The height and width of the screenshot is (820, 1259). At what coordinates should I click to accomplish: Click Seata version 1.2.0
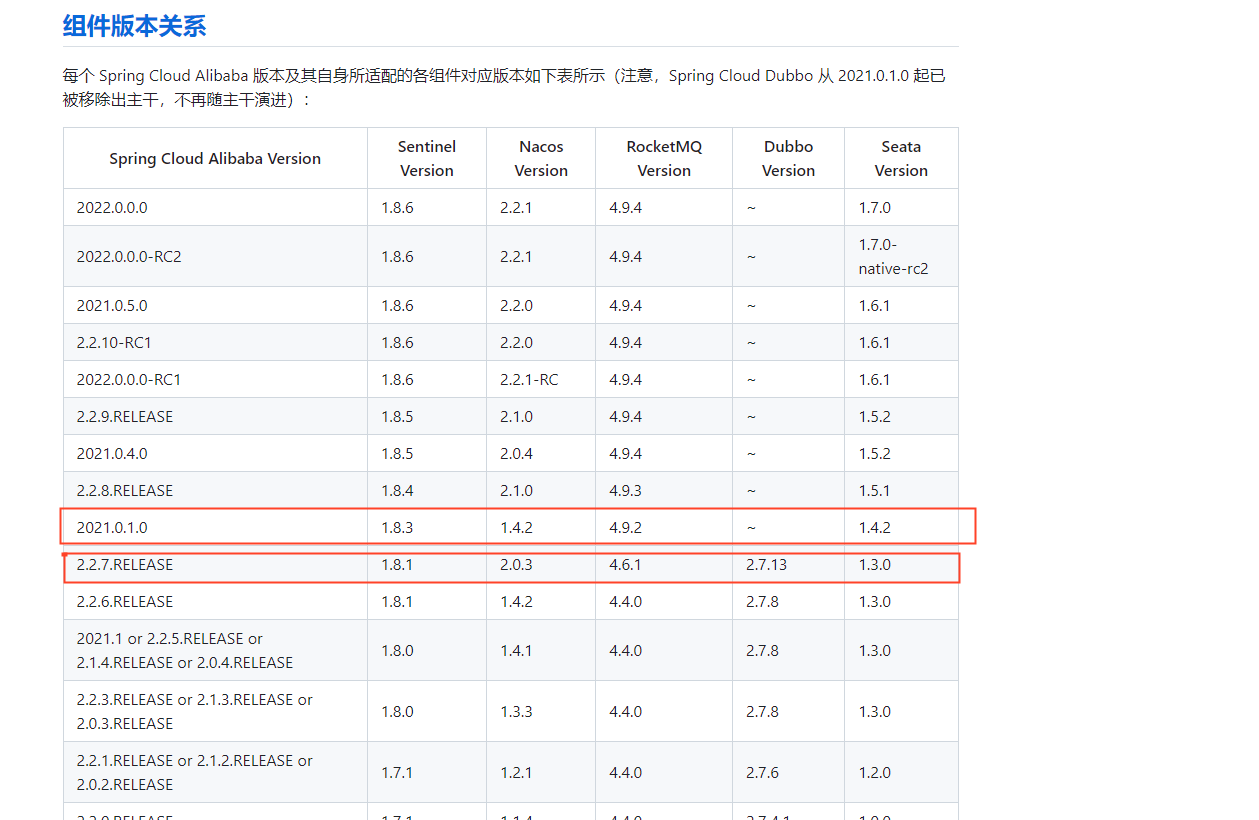pos(874,772)
